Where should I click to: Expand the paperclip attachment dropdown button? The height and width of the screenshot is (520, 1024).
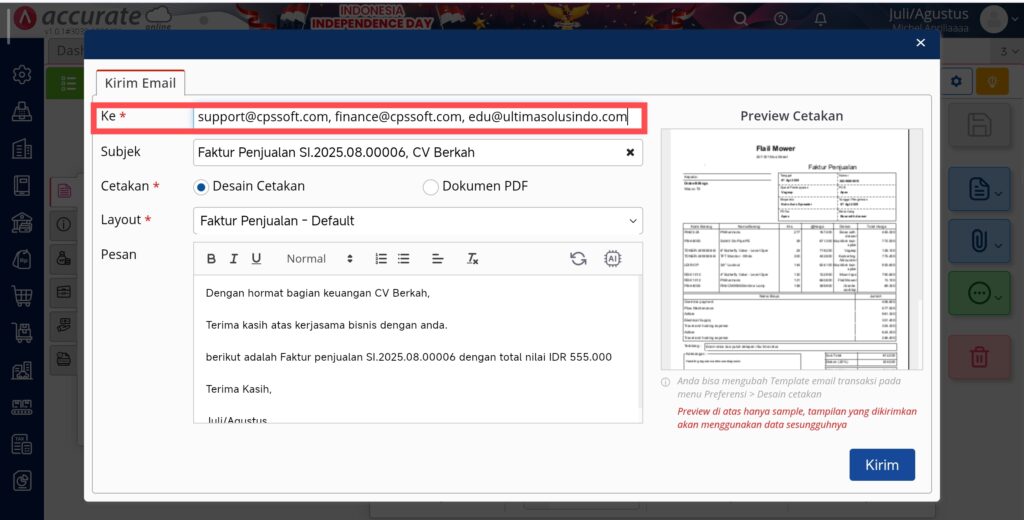point(979,241)
